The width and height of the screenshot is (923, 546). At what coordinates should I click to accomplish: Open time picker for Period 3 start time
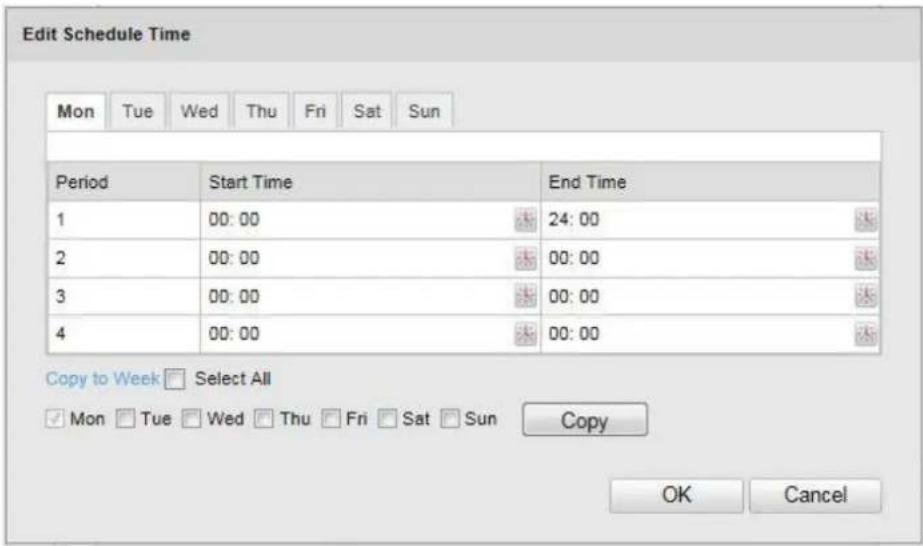coord(525,296)
